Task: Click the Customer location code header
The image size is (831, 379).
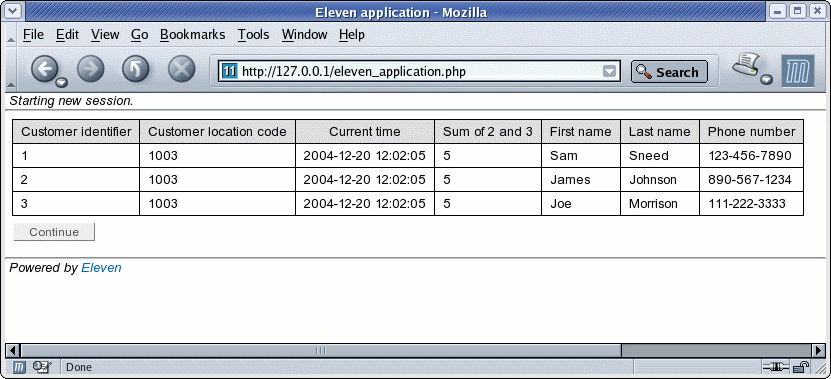Action: pos(217,131)
